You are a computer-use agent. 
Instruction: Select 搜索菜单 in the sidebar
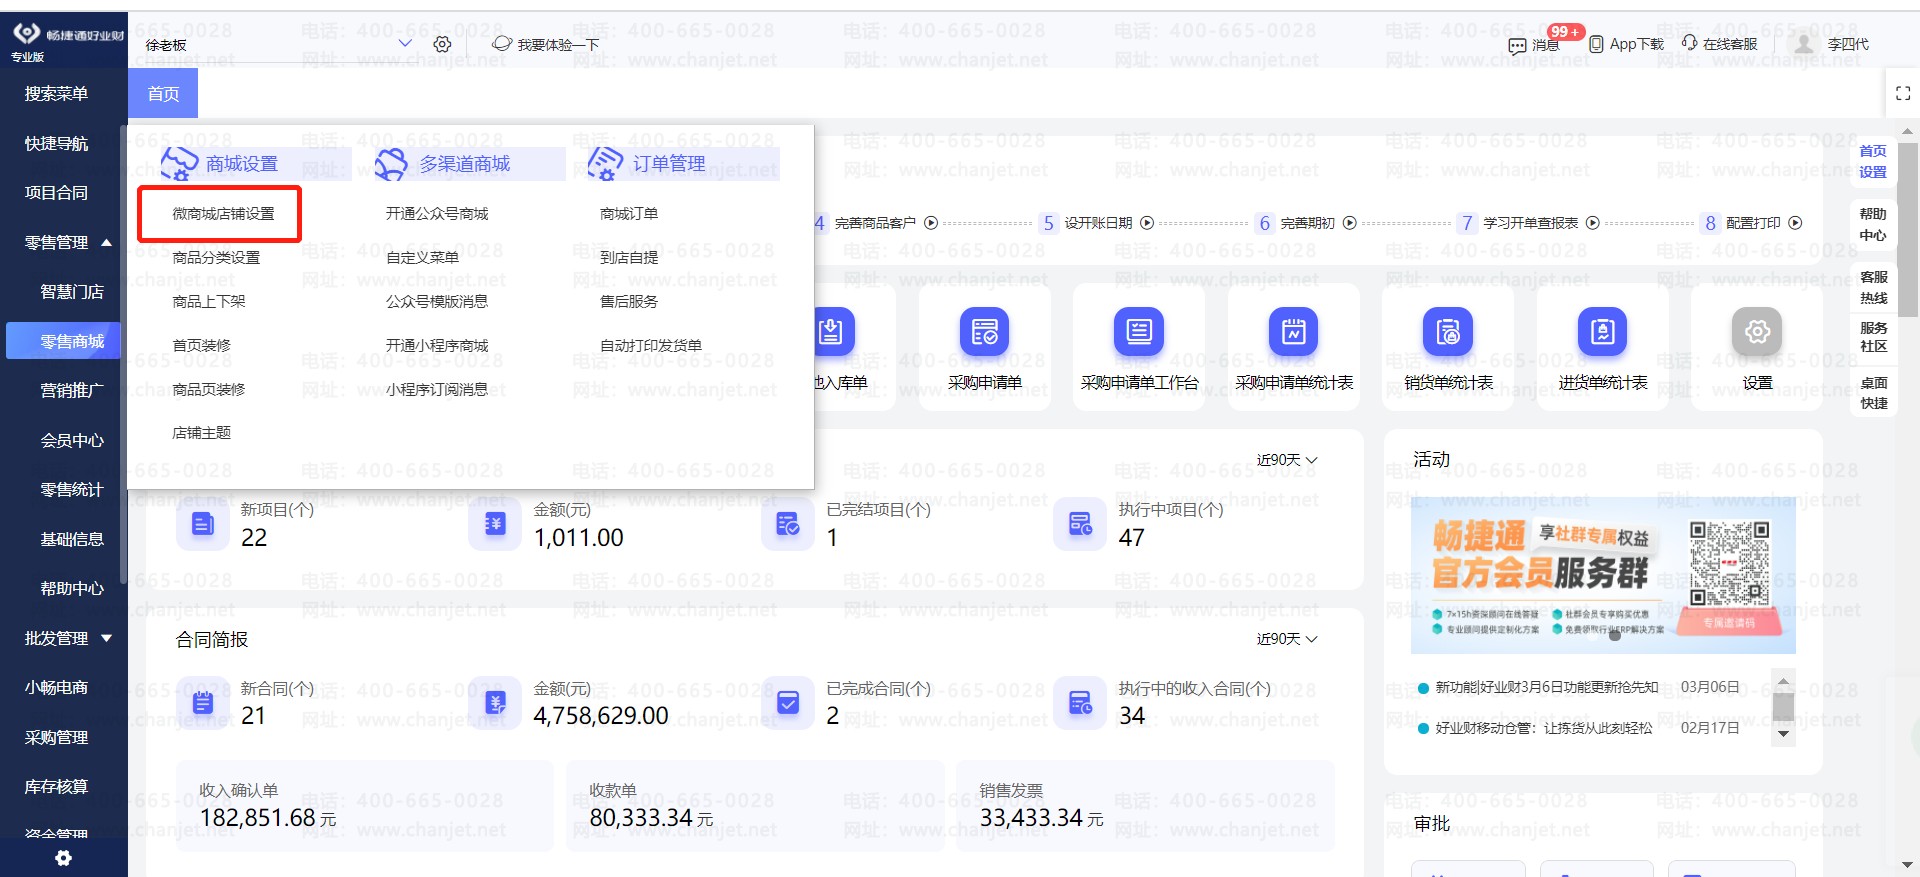57,94
